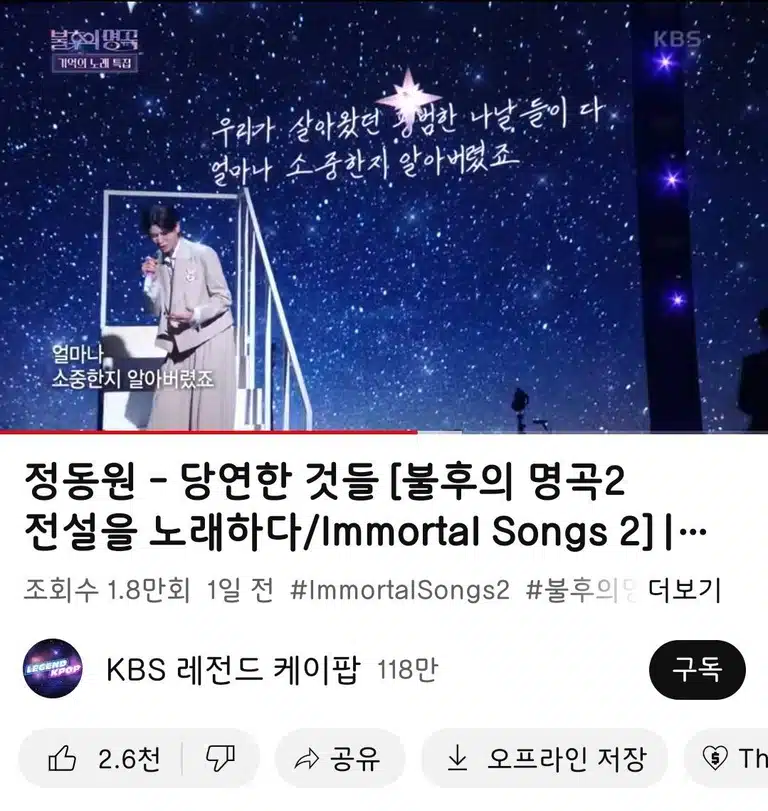Open the #ImmortalSongs2 hashtag
Viewport: 768px width, 811px height.
400,590
